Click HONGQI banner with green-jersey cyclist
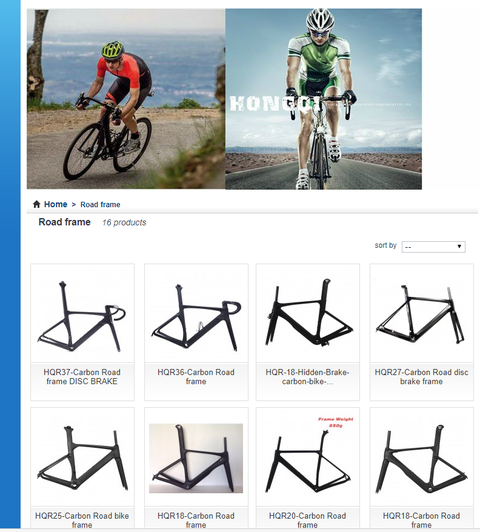The width and height of the screenshot is (480, 532). click(324, 99)
